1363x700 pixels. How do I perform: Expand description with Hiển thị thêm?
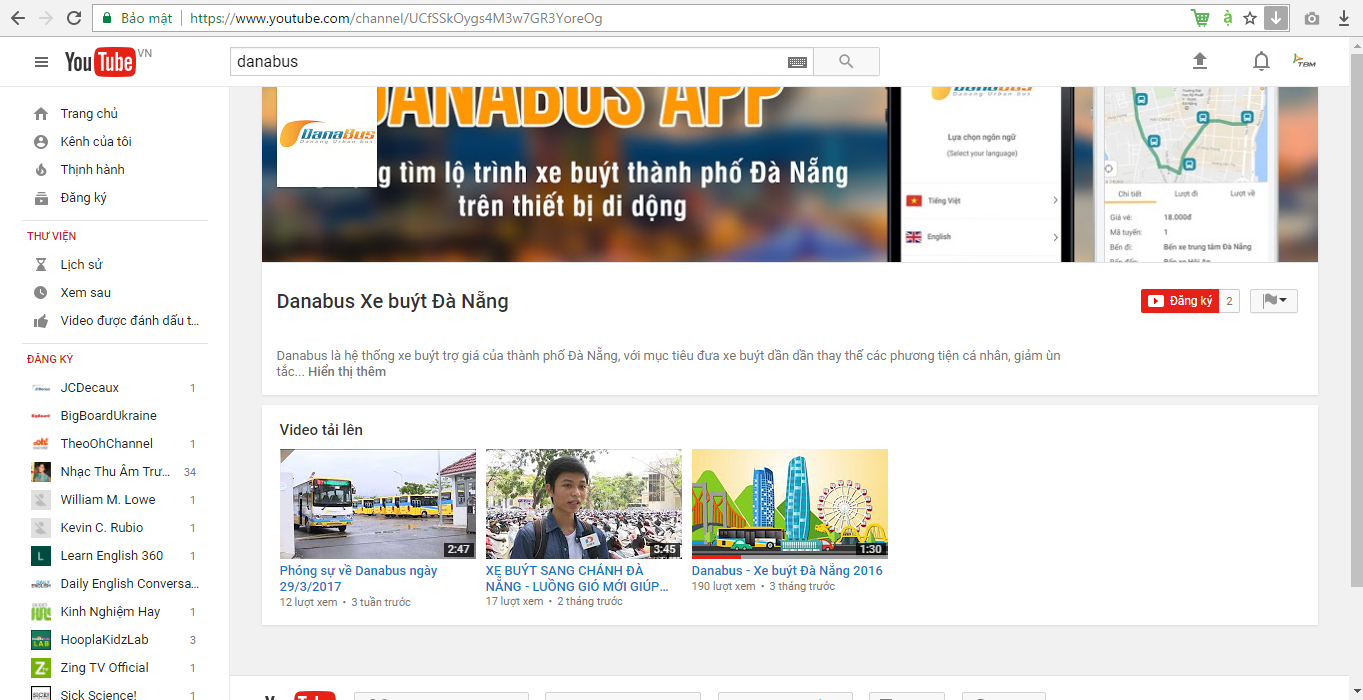coord(347,372)
